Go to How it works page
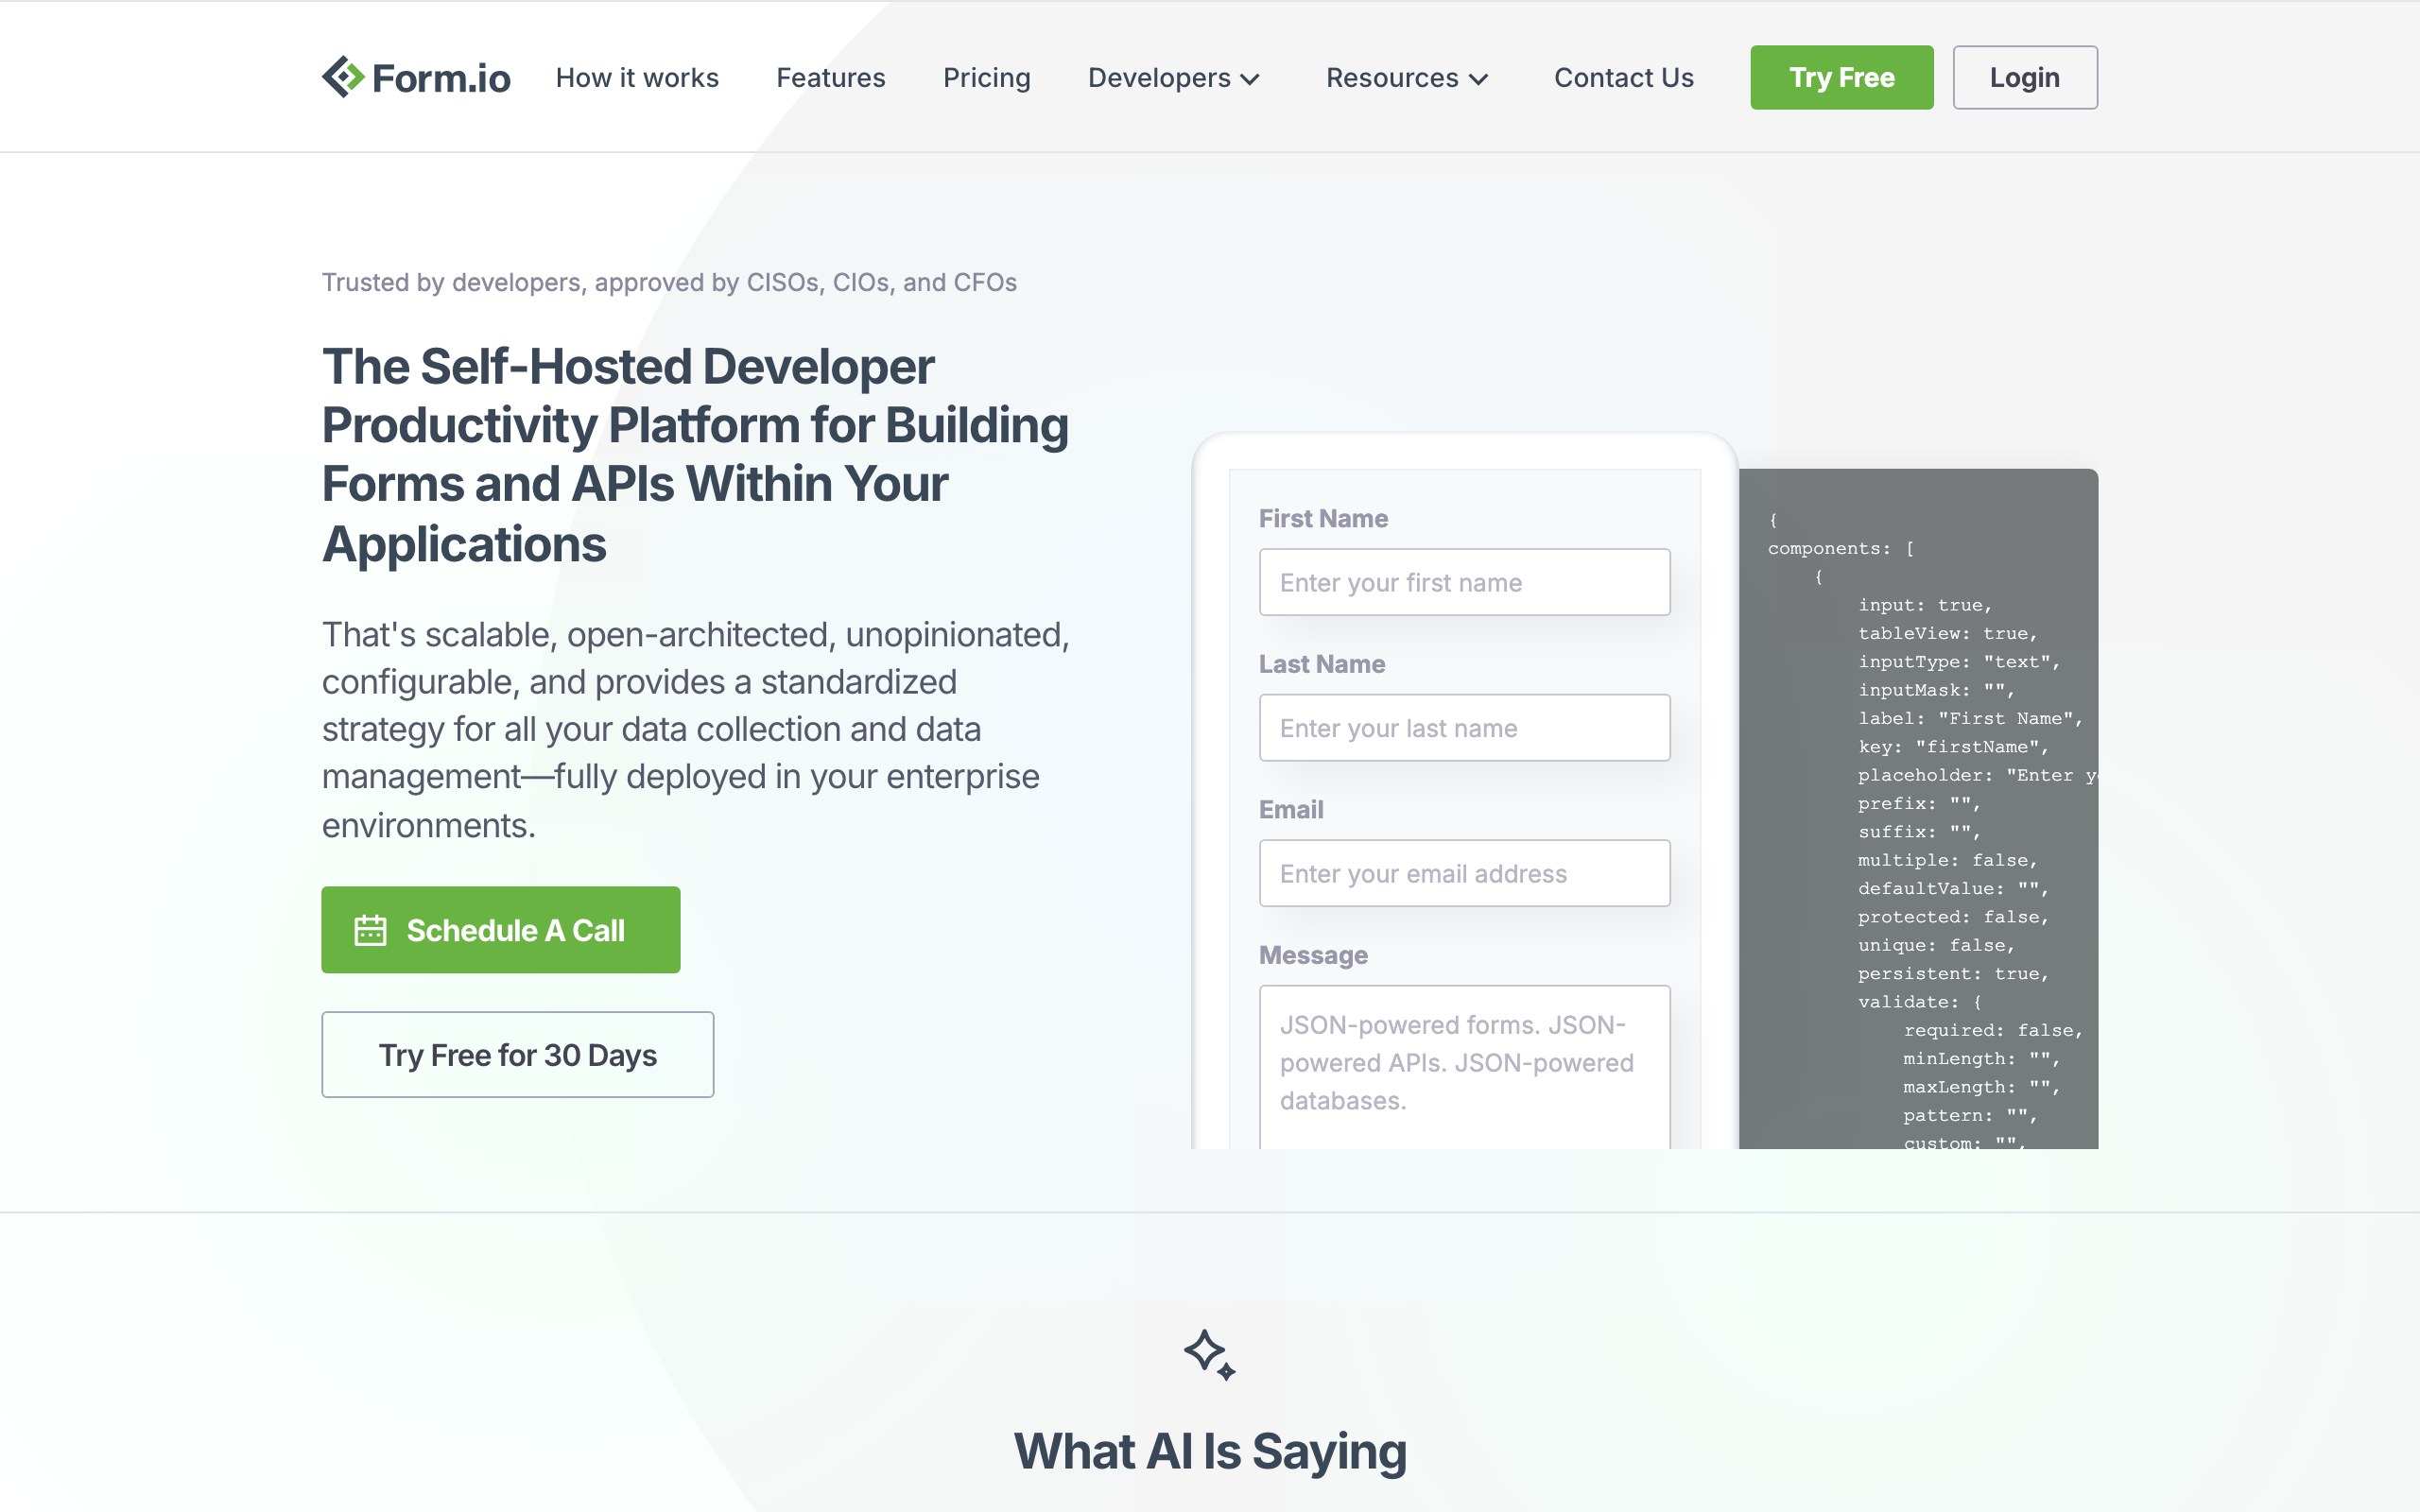 pyautogui.click(x=637, y=78)
